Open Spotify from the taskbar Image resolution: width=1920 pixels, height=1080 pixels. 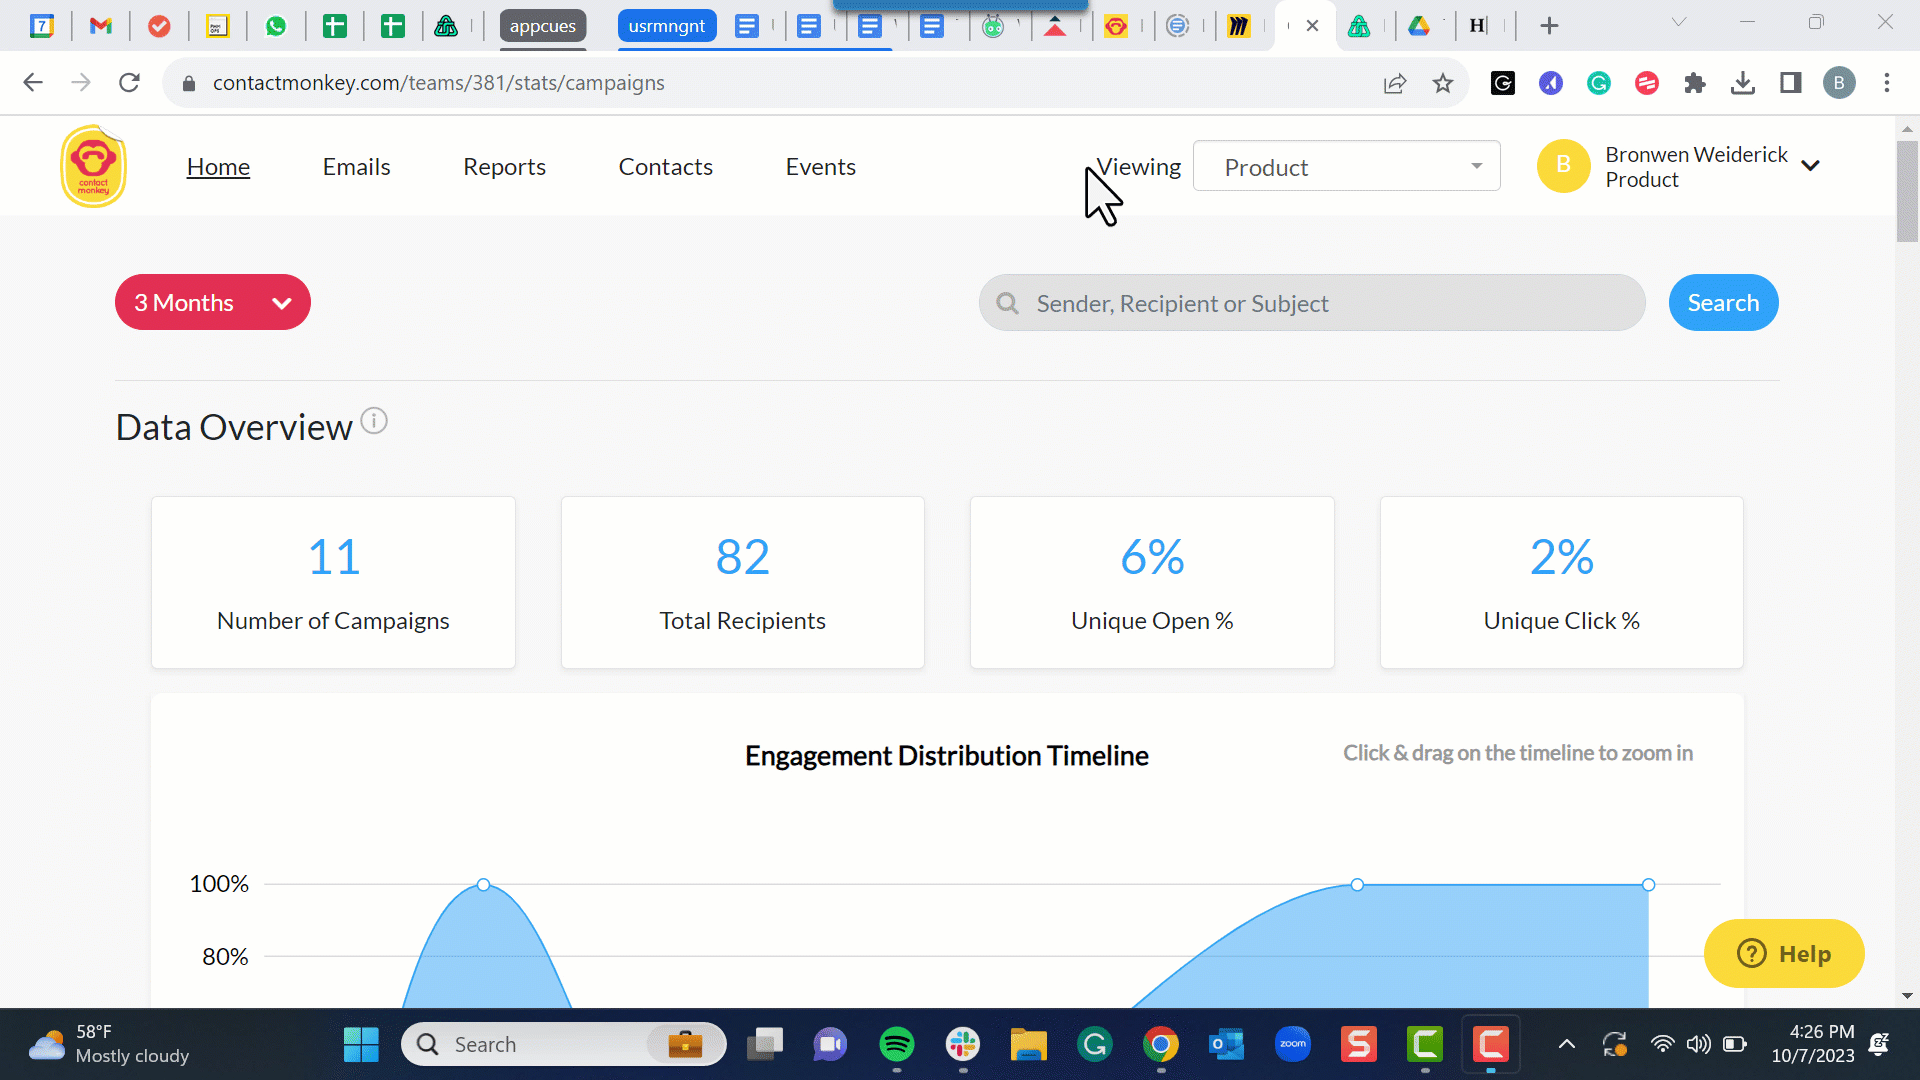click(897, 1045)
